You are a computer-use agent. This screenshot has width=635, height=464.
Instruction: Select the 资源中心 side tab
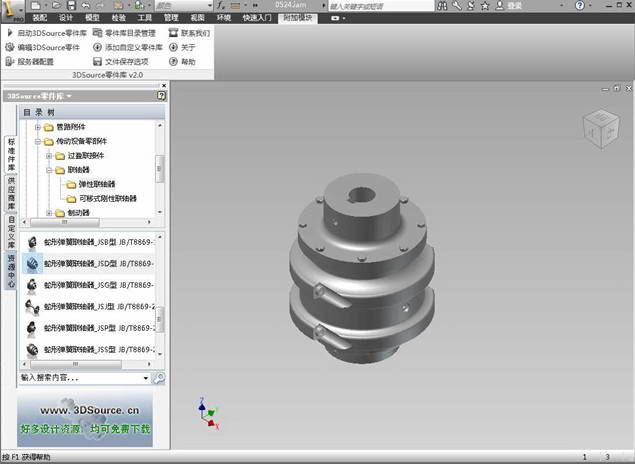tap(11, 270)
